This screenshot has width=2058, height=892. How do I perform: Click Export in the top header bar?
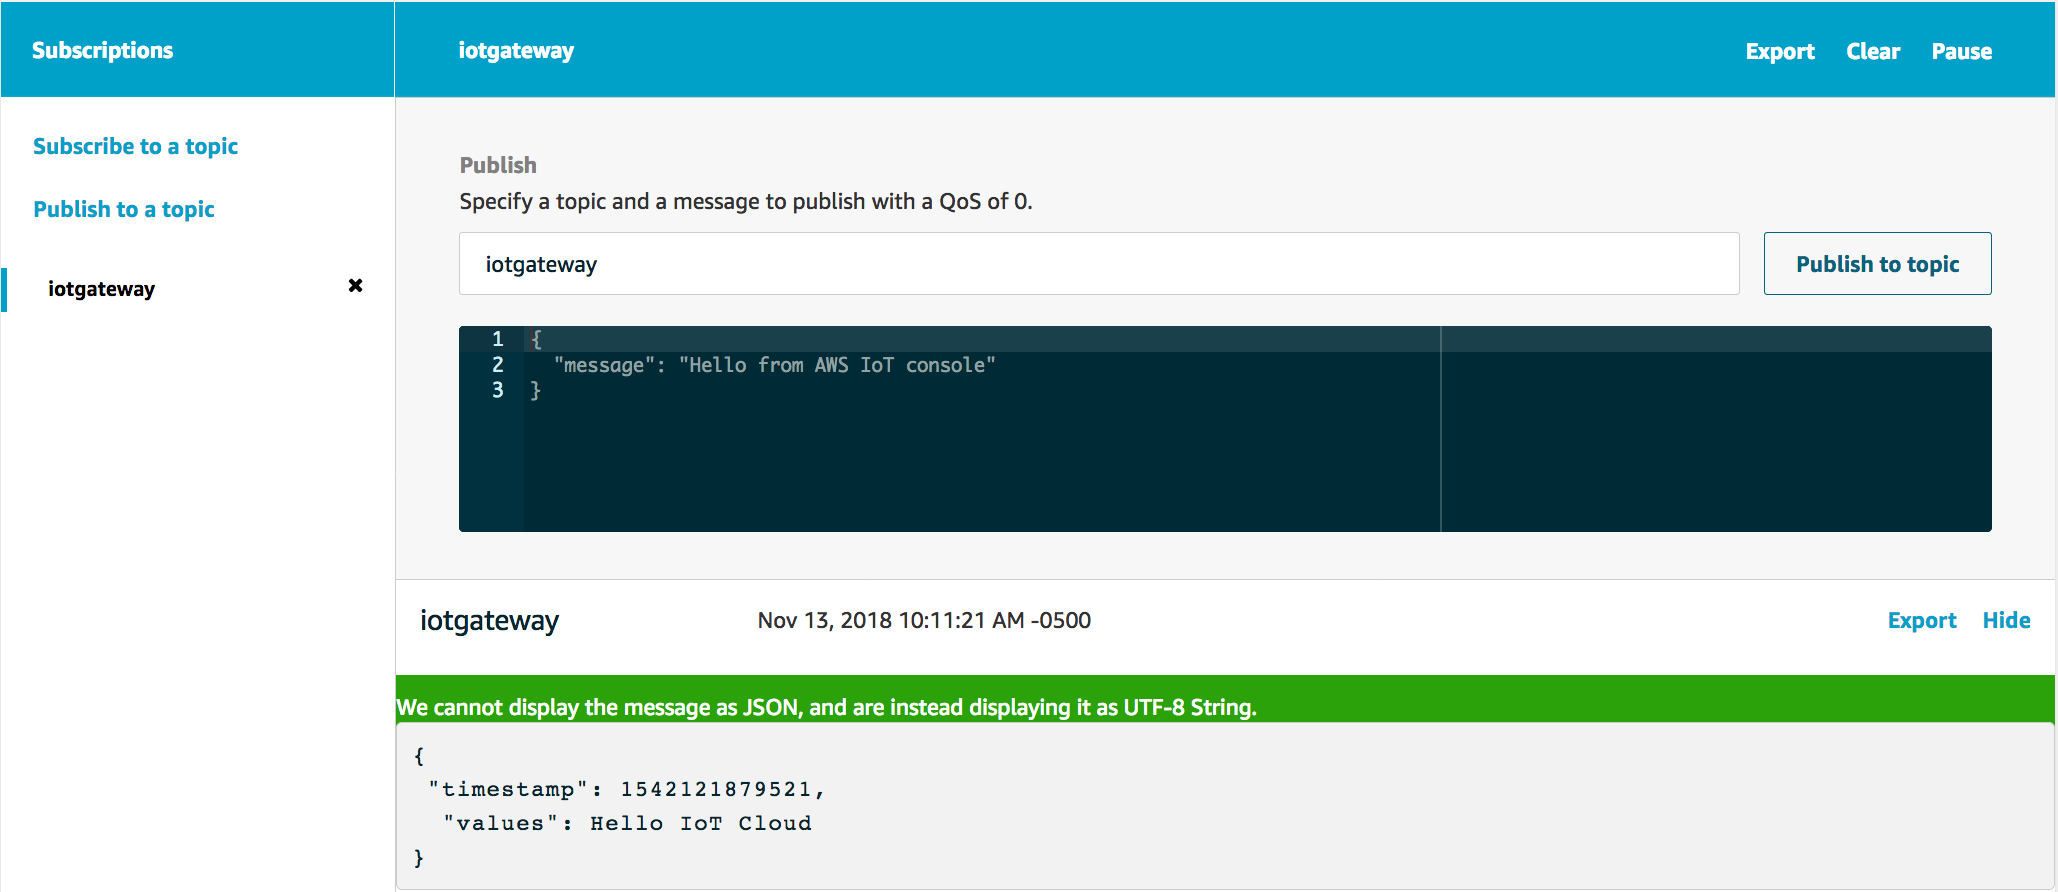1780,51
